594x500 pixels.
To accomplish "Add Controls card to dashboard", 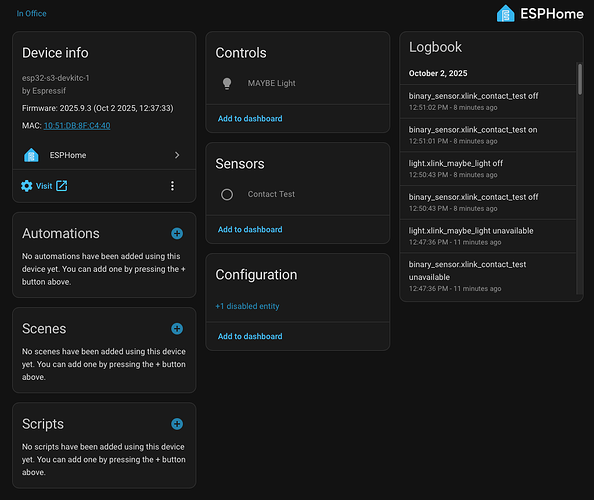I will (x=250, y=119).
